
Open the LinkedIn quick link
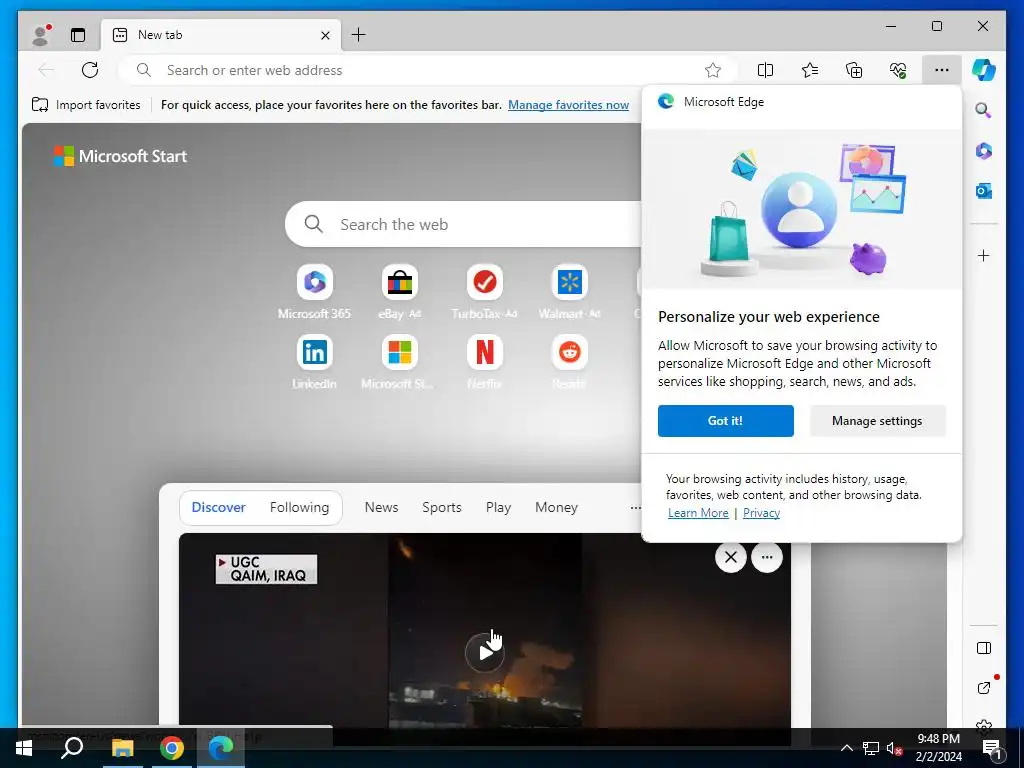coord(314,362)
